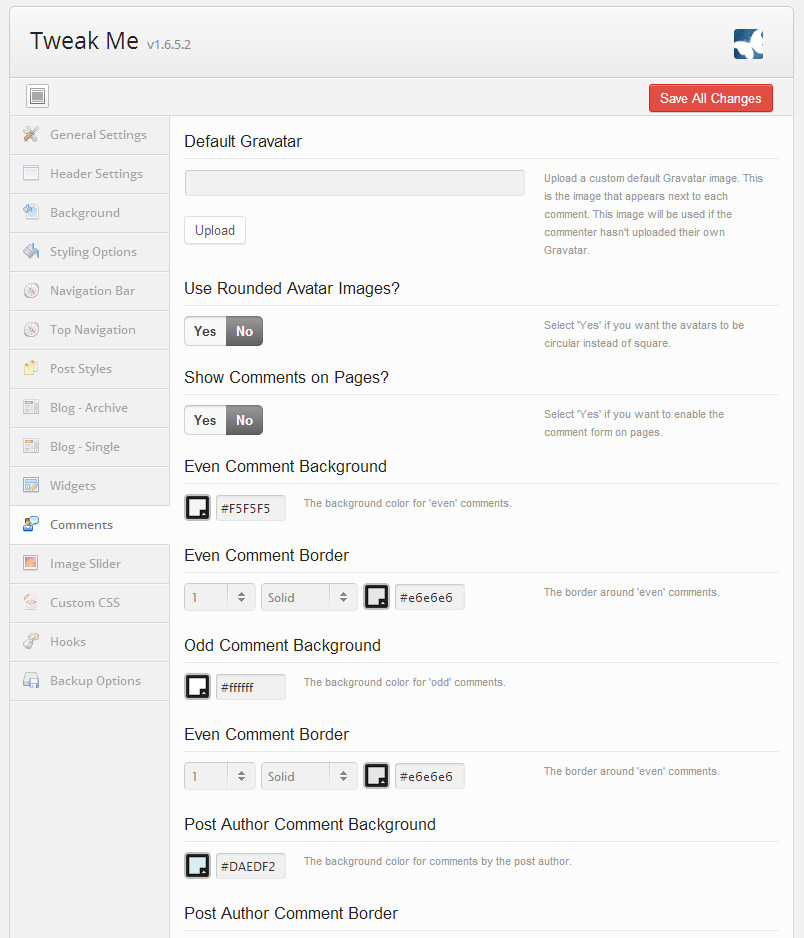Open the Post Author Comment Background color swatch
The image size is (804, 938).
(198, 865)
